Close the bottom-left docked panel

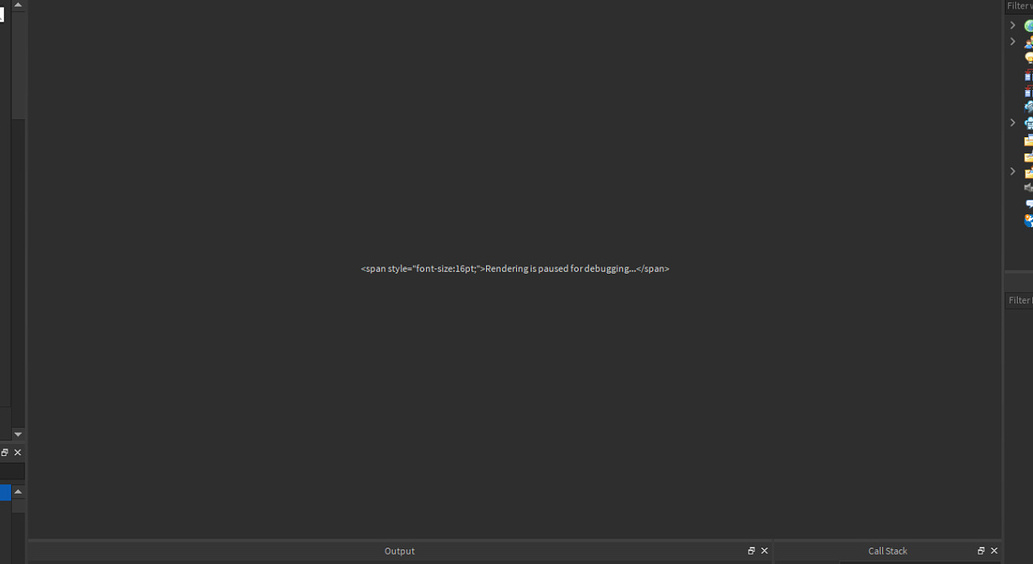[18, 453]
